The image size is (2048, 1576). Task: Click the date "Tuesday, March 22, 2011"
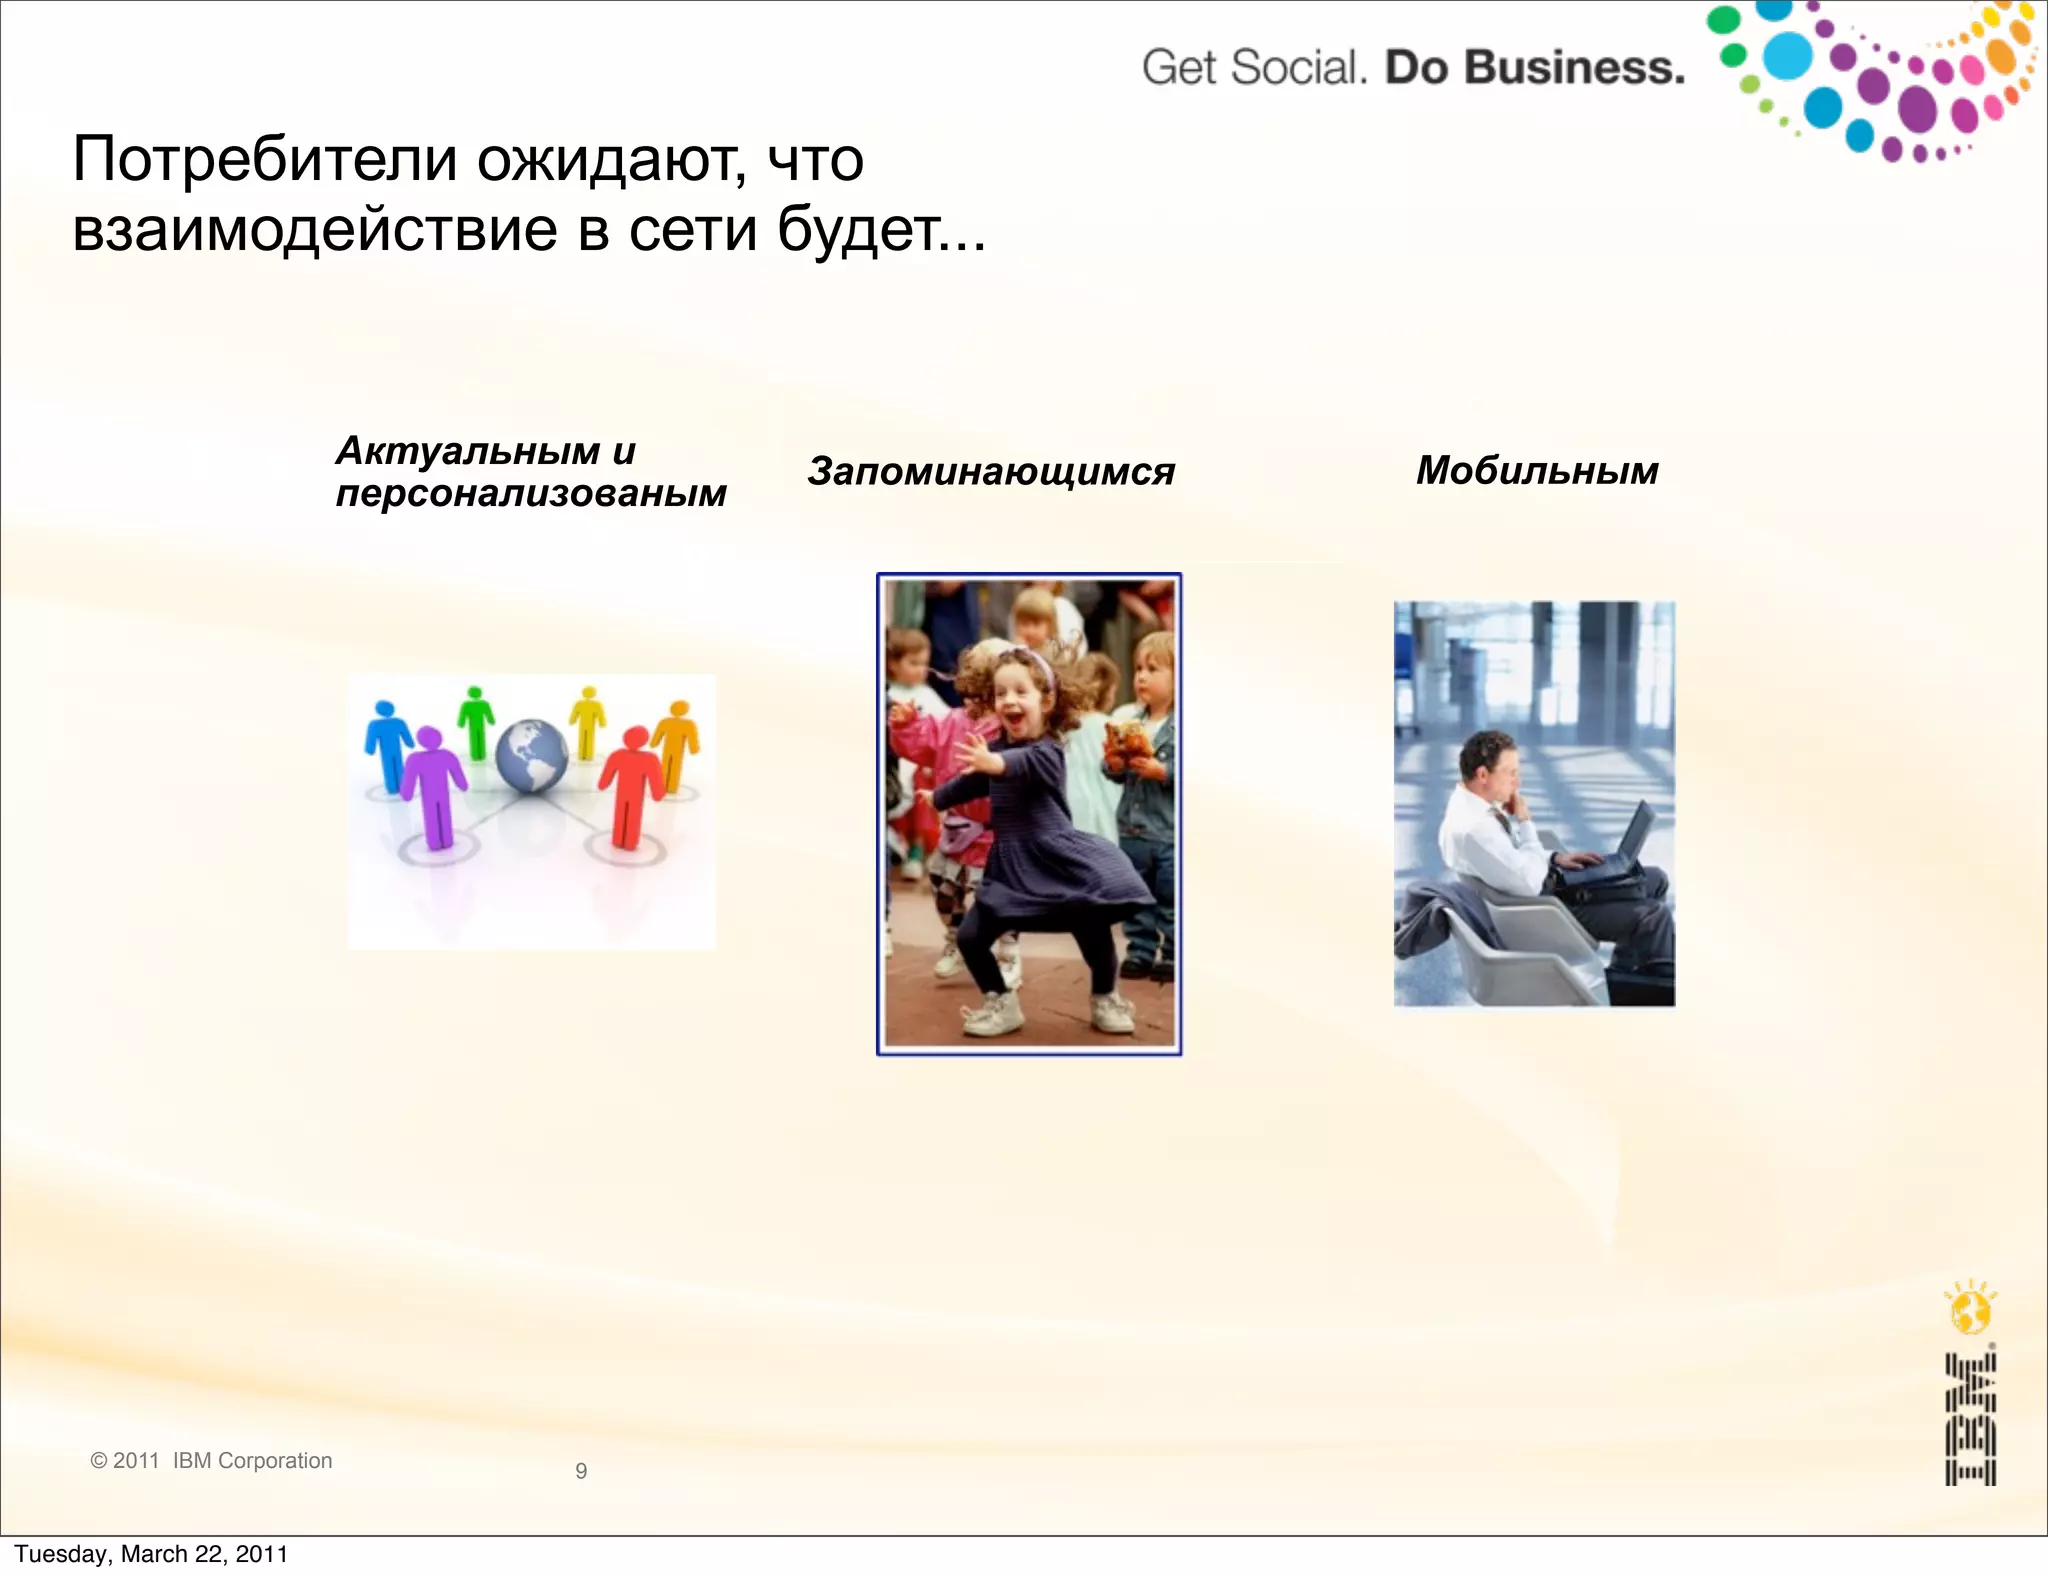(151, 1554)
